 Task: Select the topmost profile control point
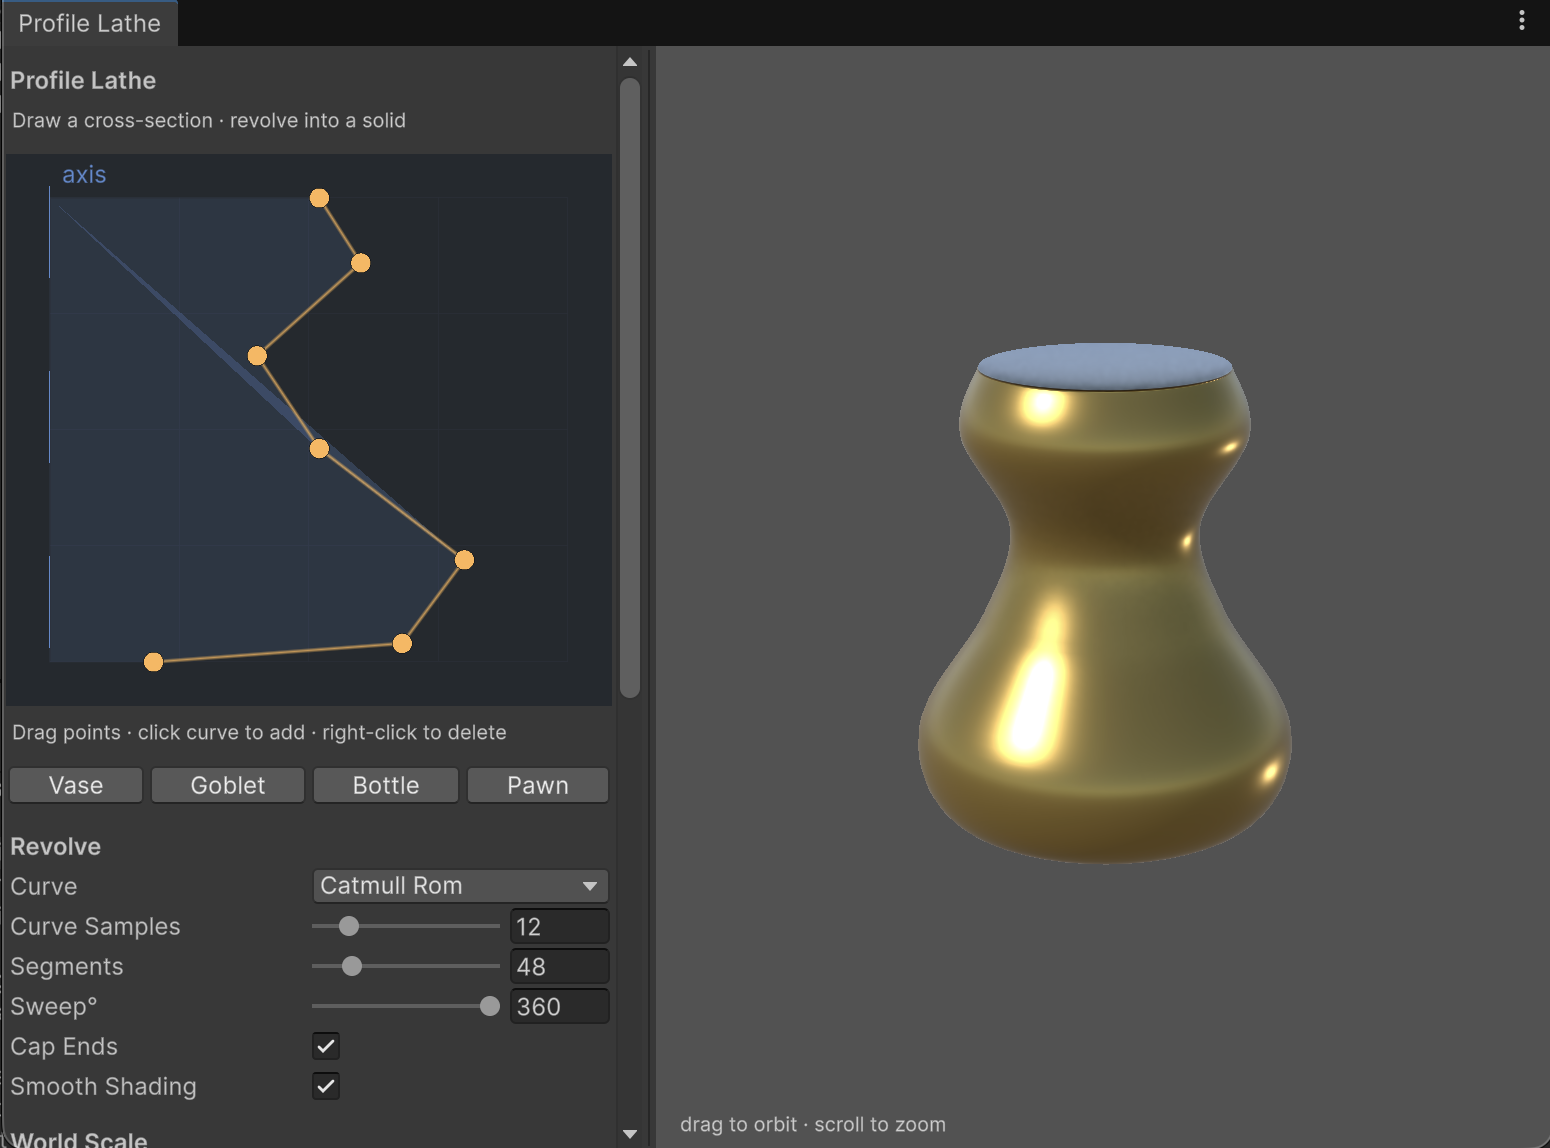(x=319, y=198)
